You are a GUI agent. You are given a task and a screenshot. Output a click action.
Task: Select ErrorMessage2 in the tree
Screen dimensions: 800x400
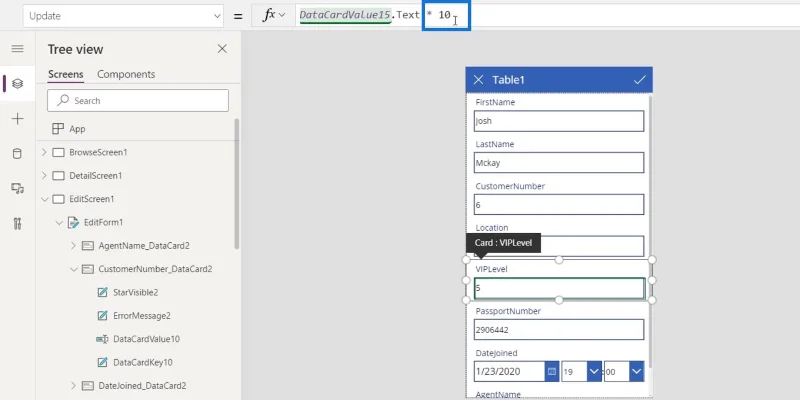click(142, 316)
